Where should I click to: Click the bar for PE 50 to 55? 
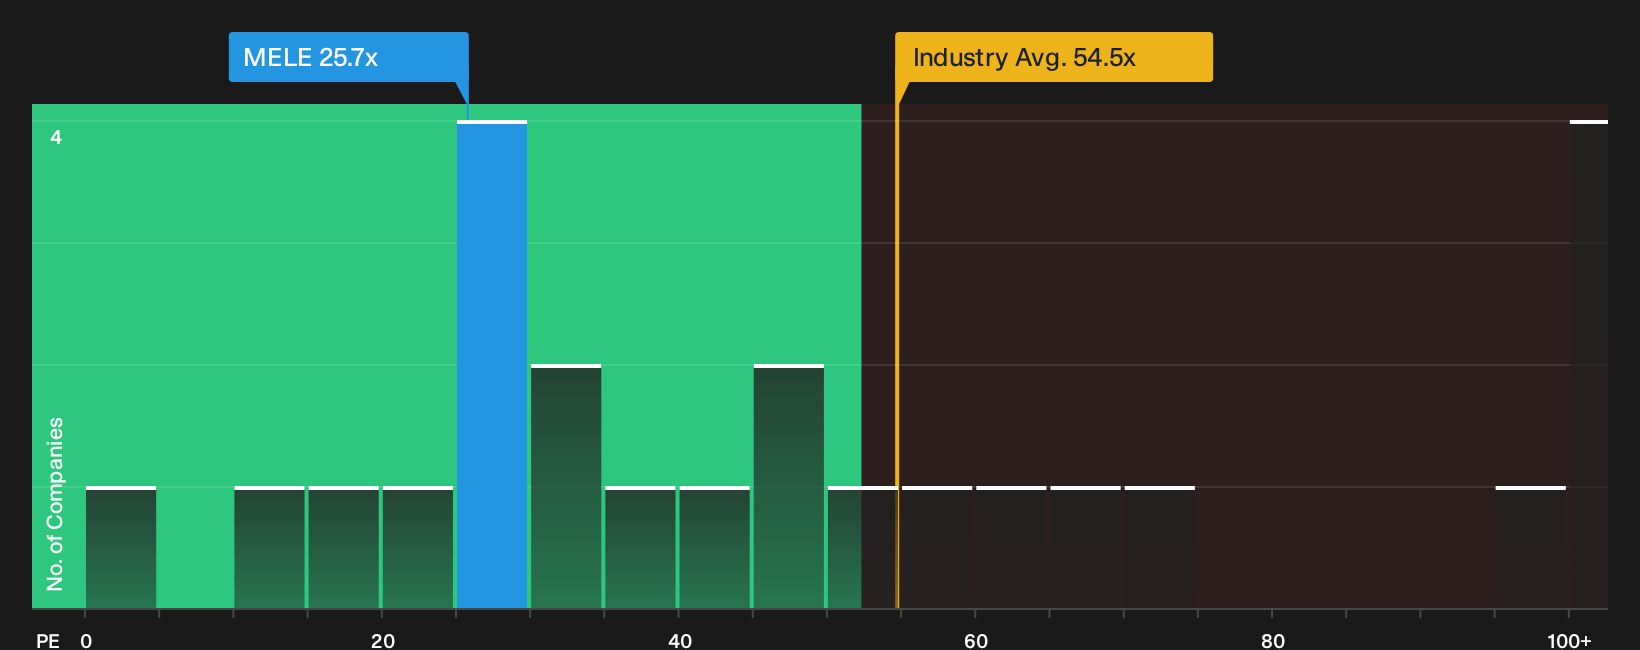click(863, 547)
